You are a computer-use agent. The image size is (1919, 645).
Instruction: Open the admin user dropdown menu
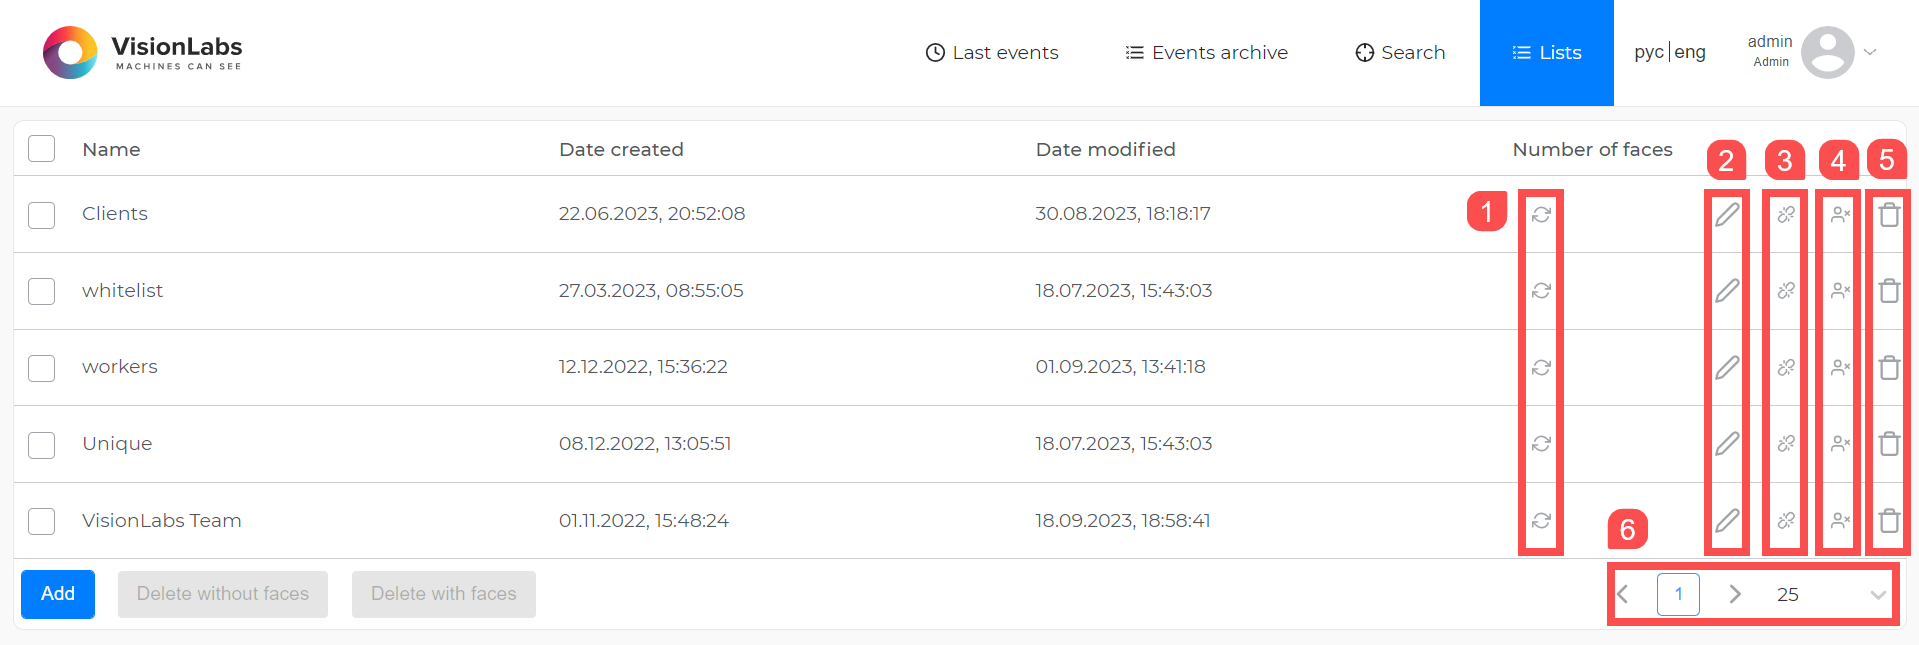(x=1869, y=52)
